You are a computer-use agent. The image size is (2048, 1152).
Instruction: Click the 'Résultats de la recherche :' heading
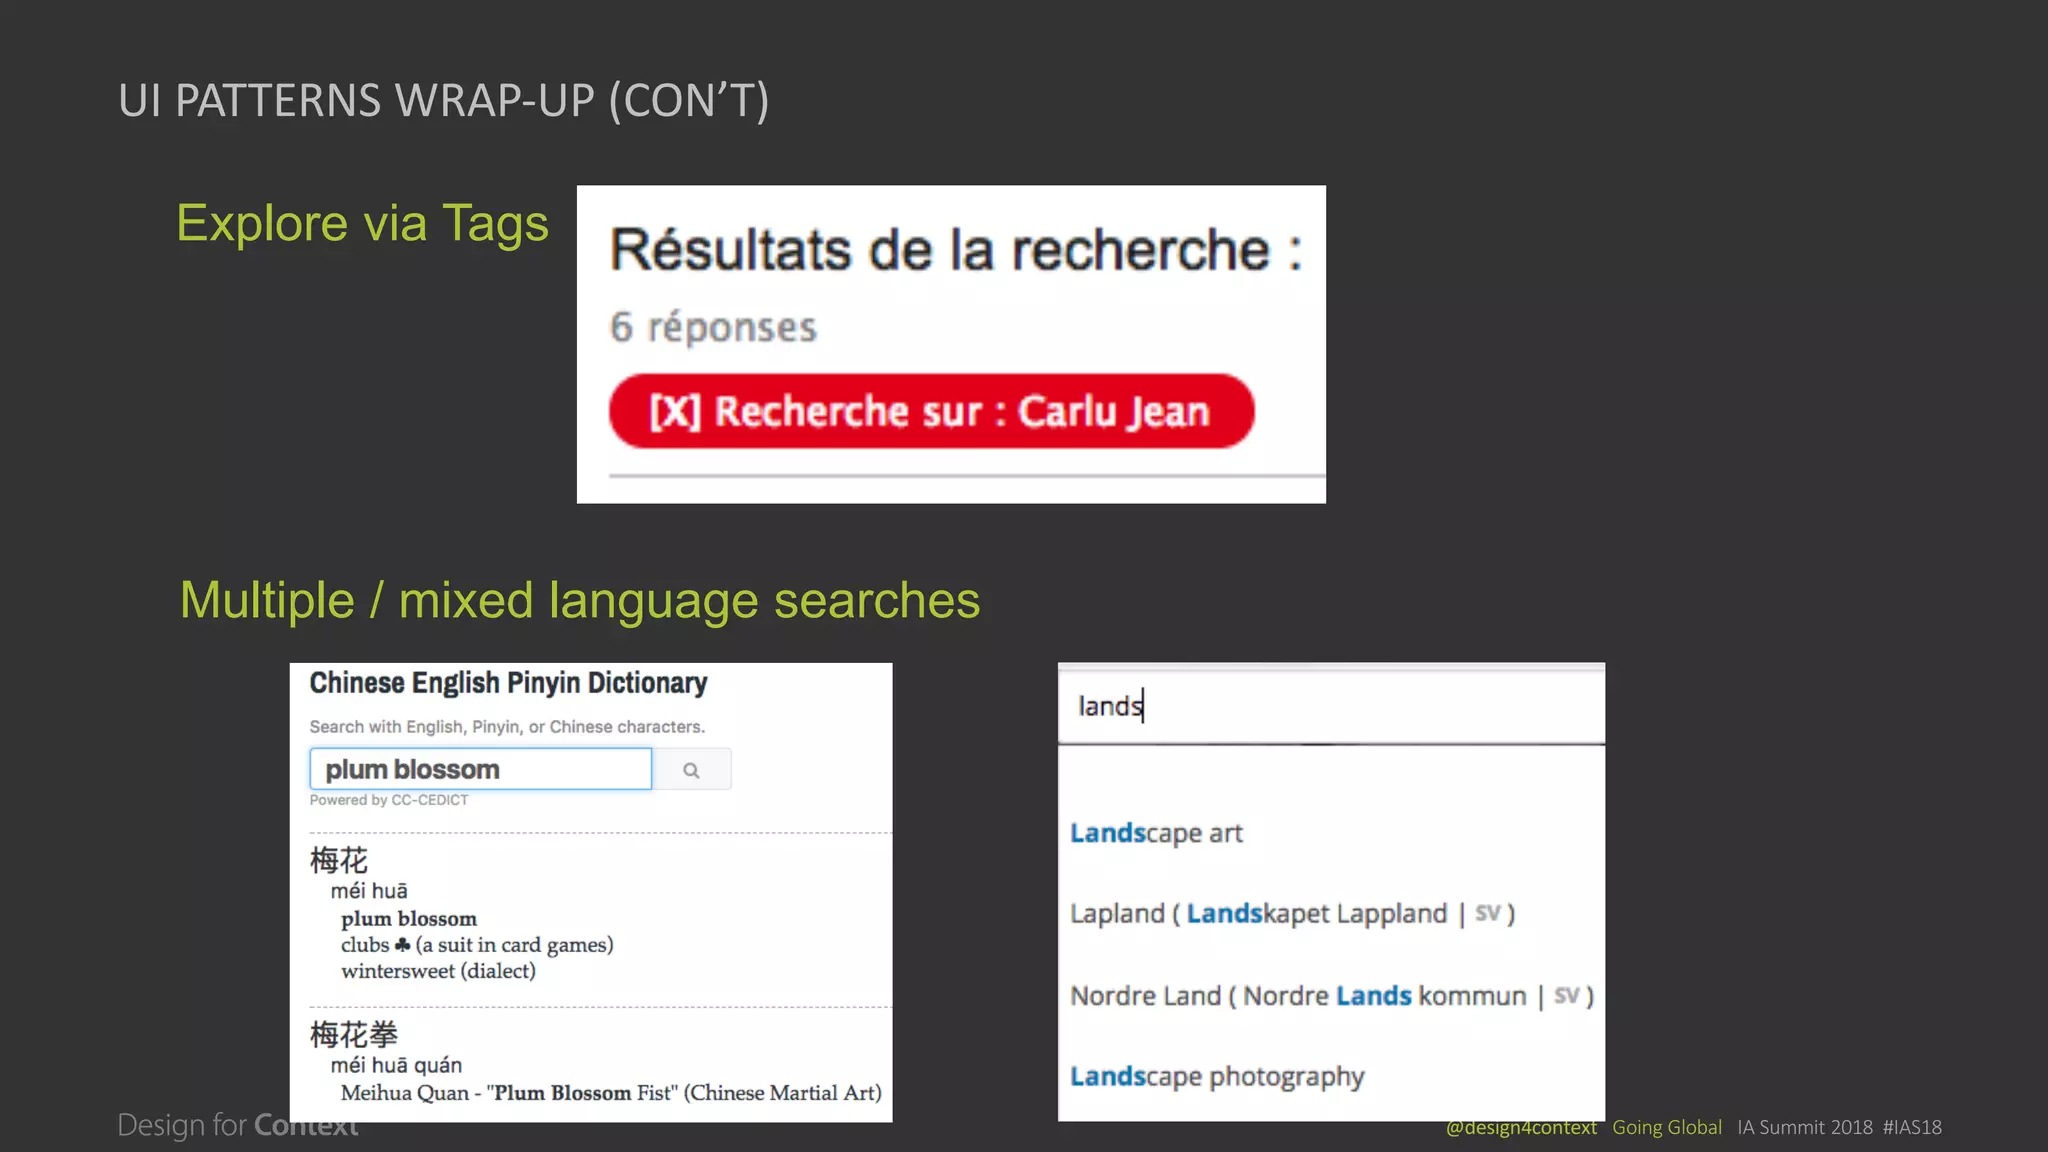(x=956, y=250)
